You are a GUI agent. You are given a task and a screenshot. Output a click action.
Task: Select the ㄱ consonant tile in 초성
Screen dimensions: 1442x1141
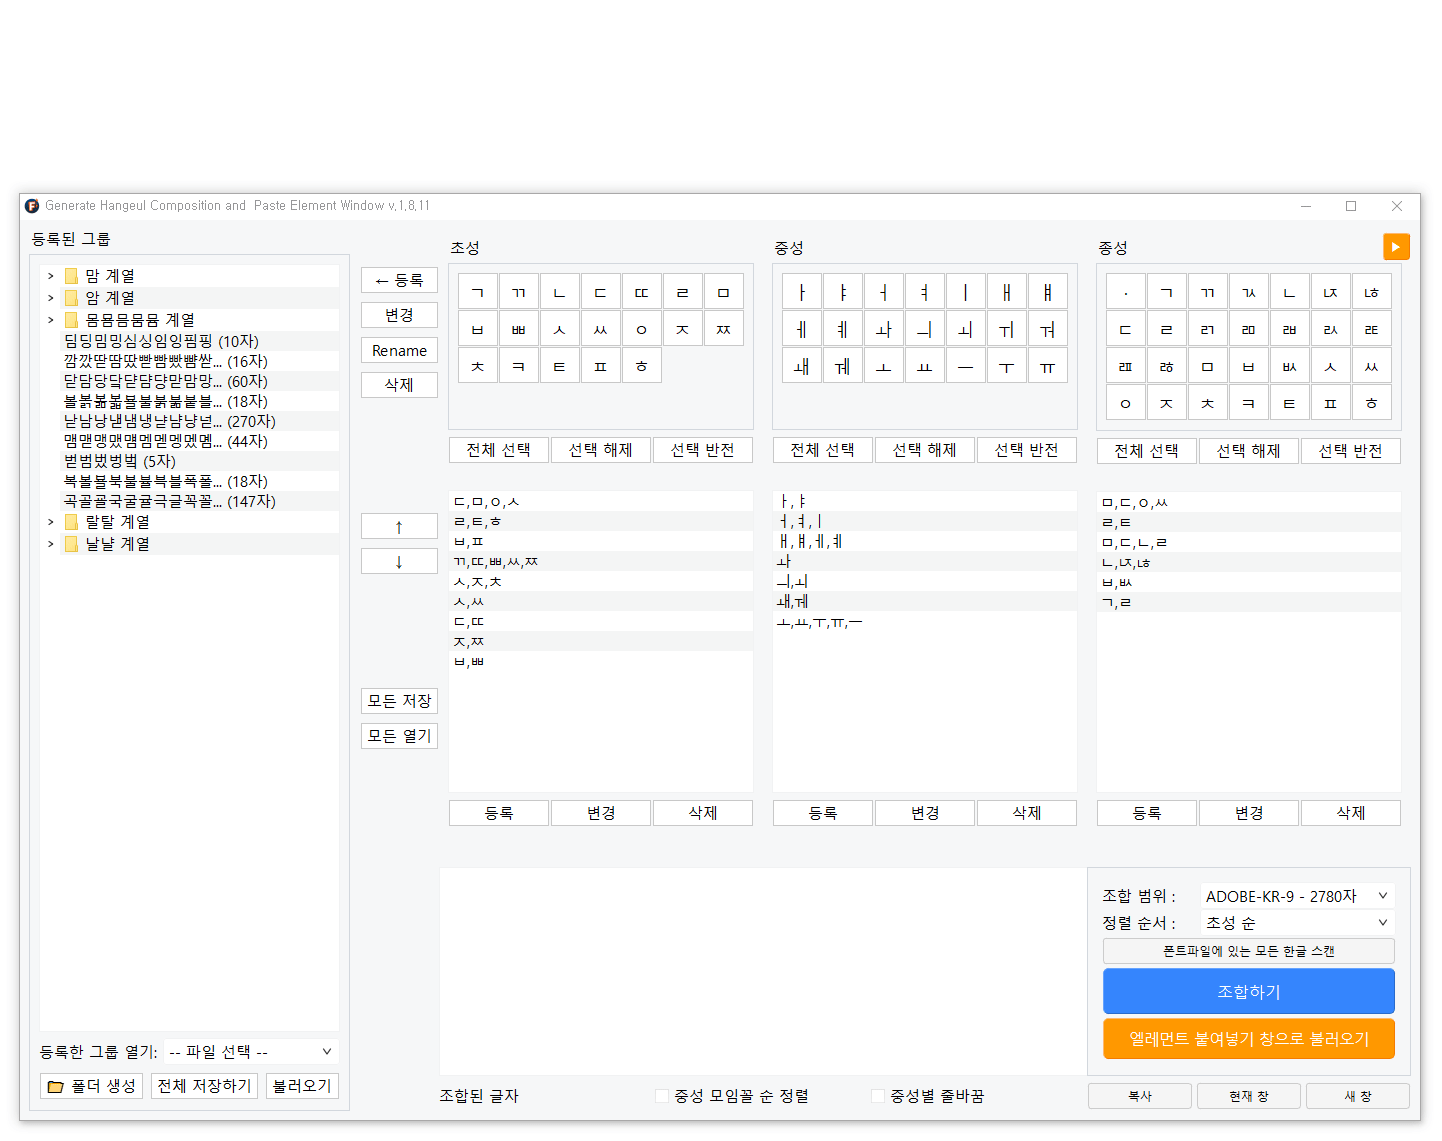[x=478, y=292]
